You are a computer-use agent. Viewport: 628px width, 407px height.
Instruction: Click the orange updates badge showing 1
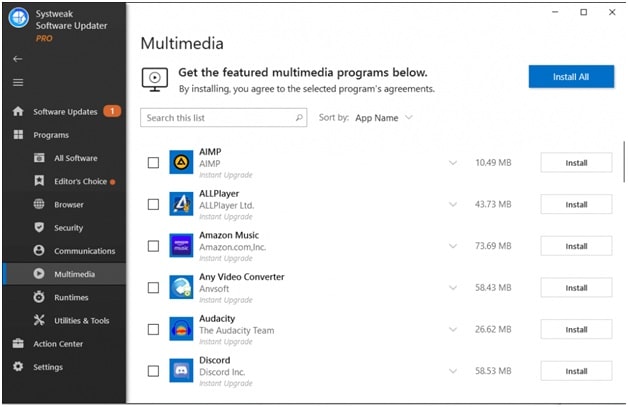(112, 111)
